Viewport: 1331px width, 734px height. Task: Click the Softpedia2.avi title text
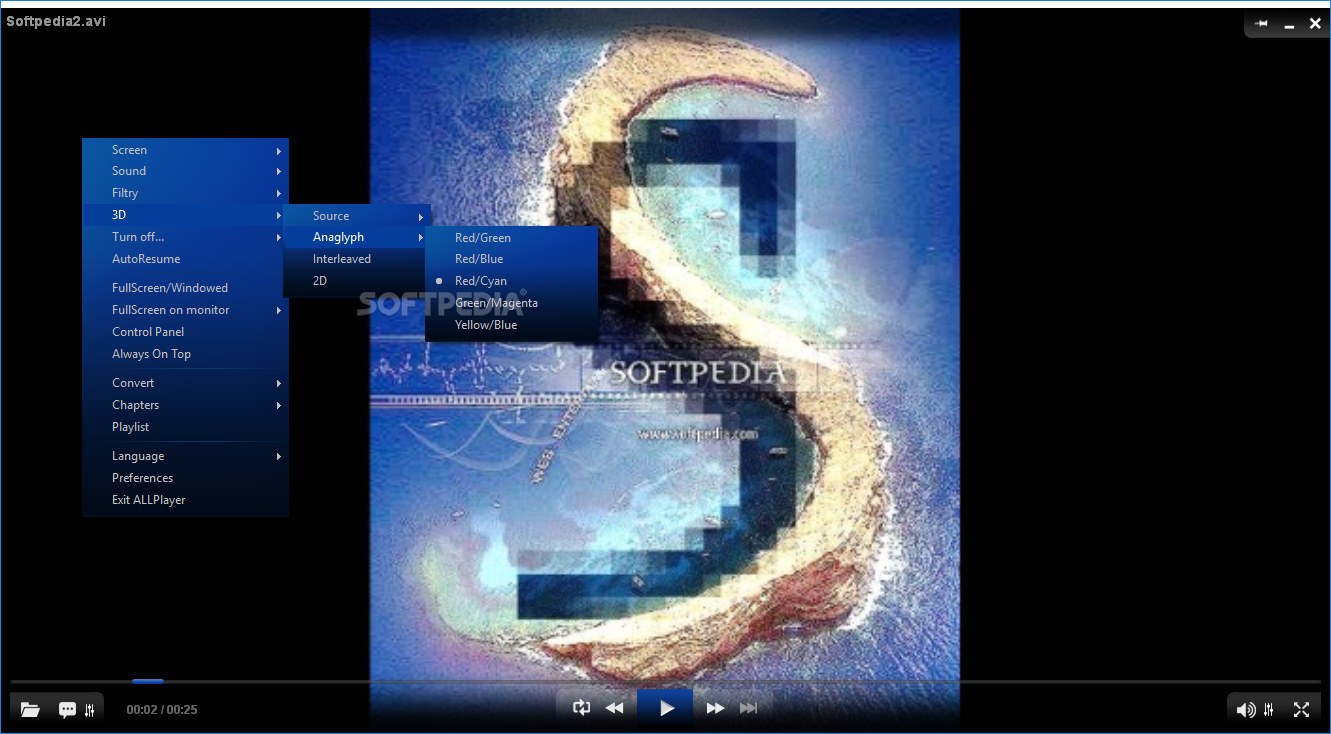pos(56,21)
